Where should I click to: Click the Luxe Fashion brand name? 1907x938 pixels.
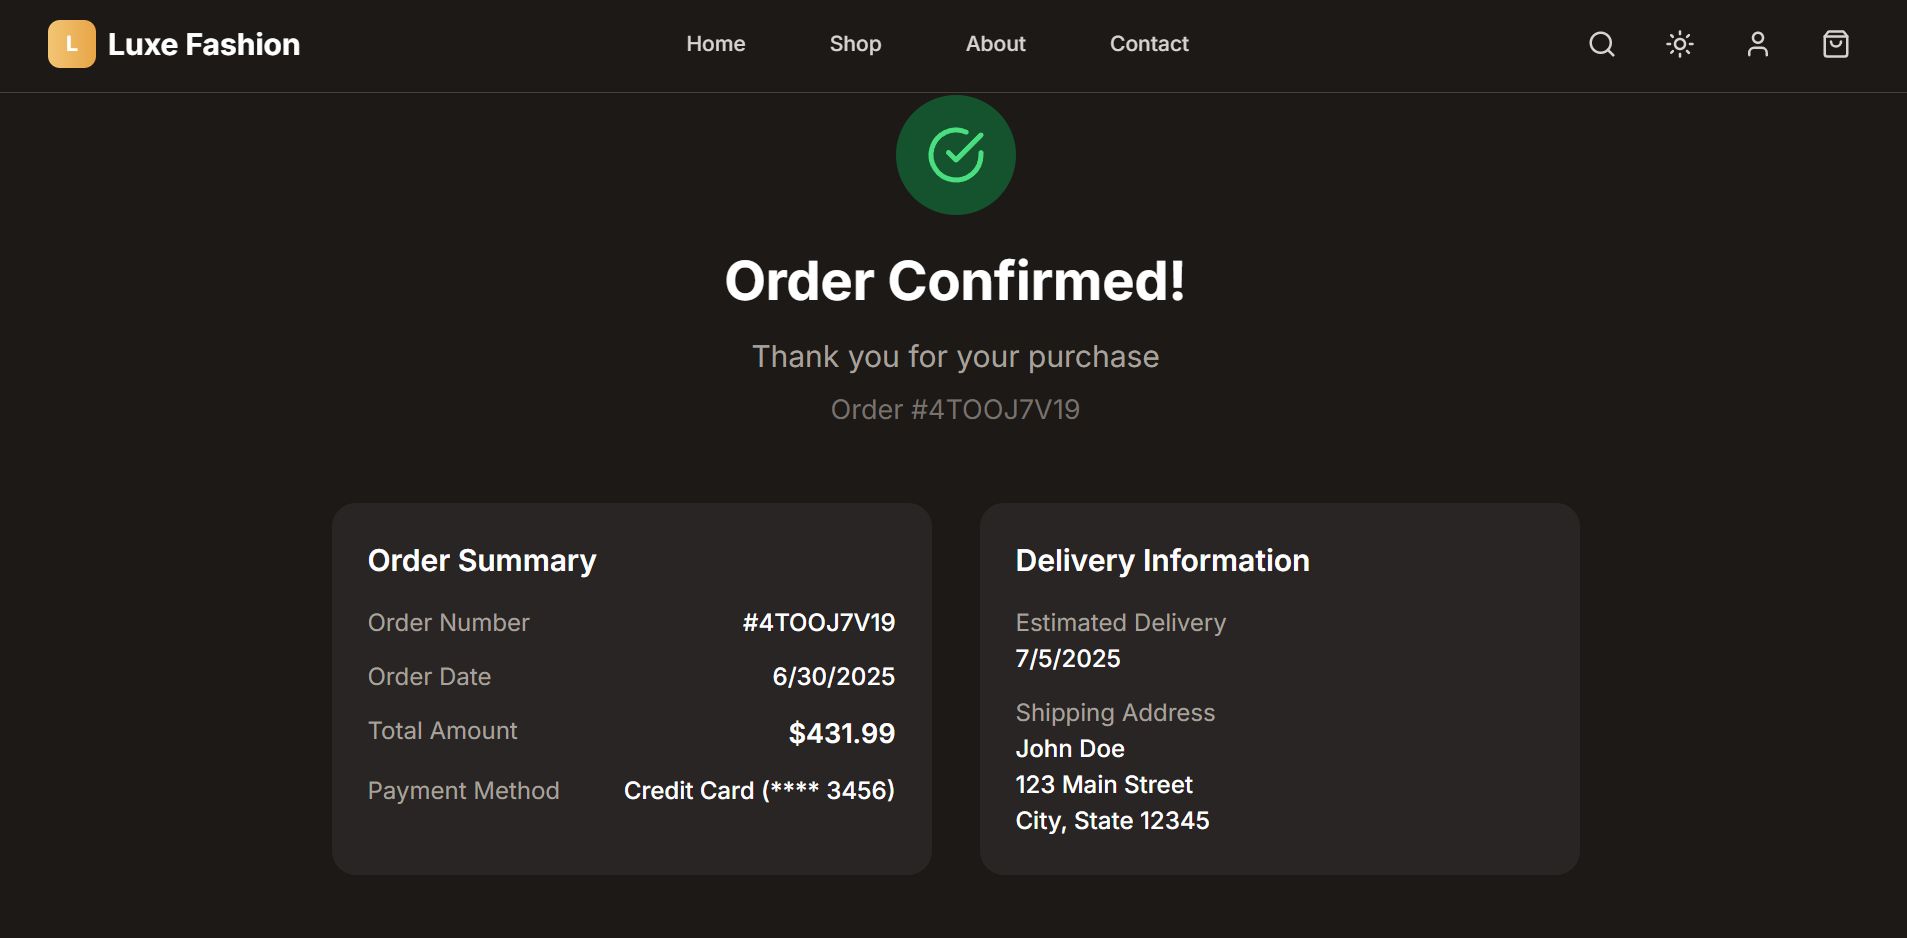click(204, 44)
